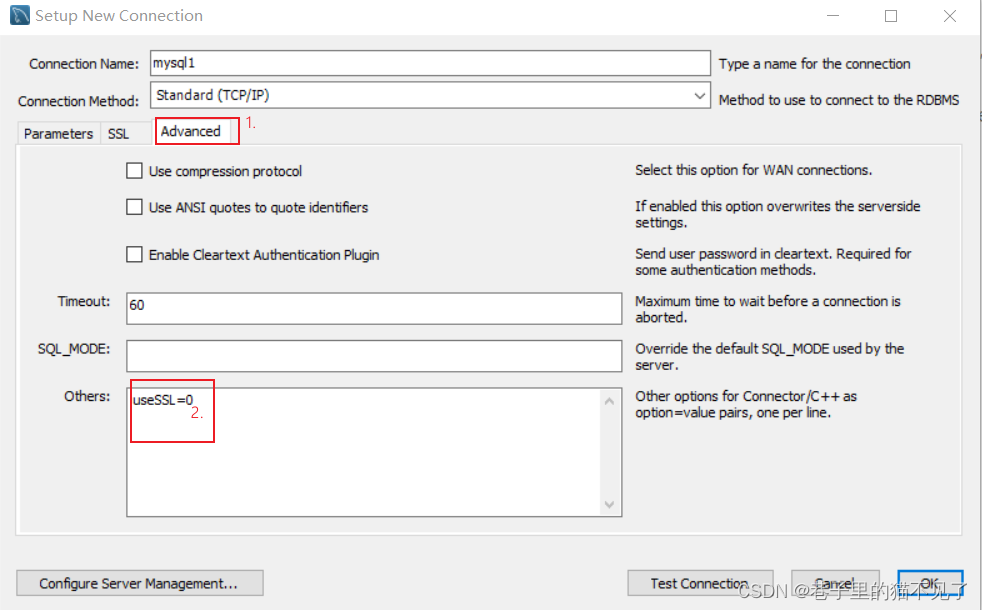Viewport: 982px width, 610px height.
Task: Focus the Connection Name field
Action: click(x=430, y=63)
